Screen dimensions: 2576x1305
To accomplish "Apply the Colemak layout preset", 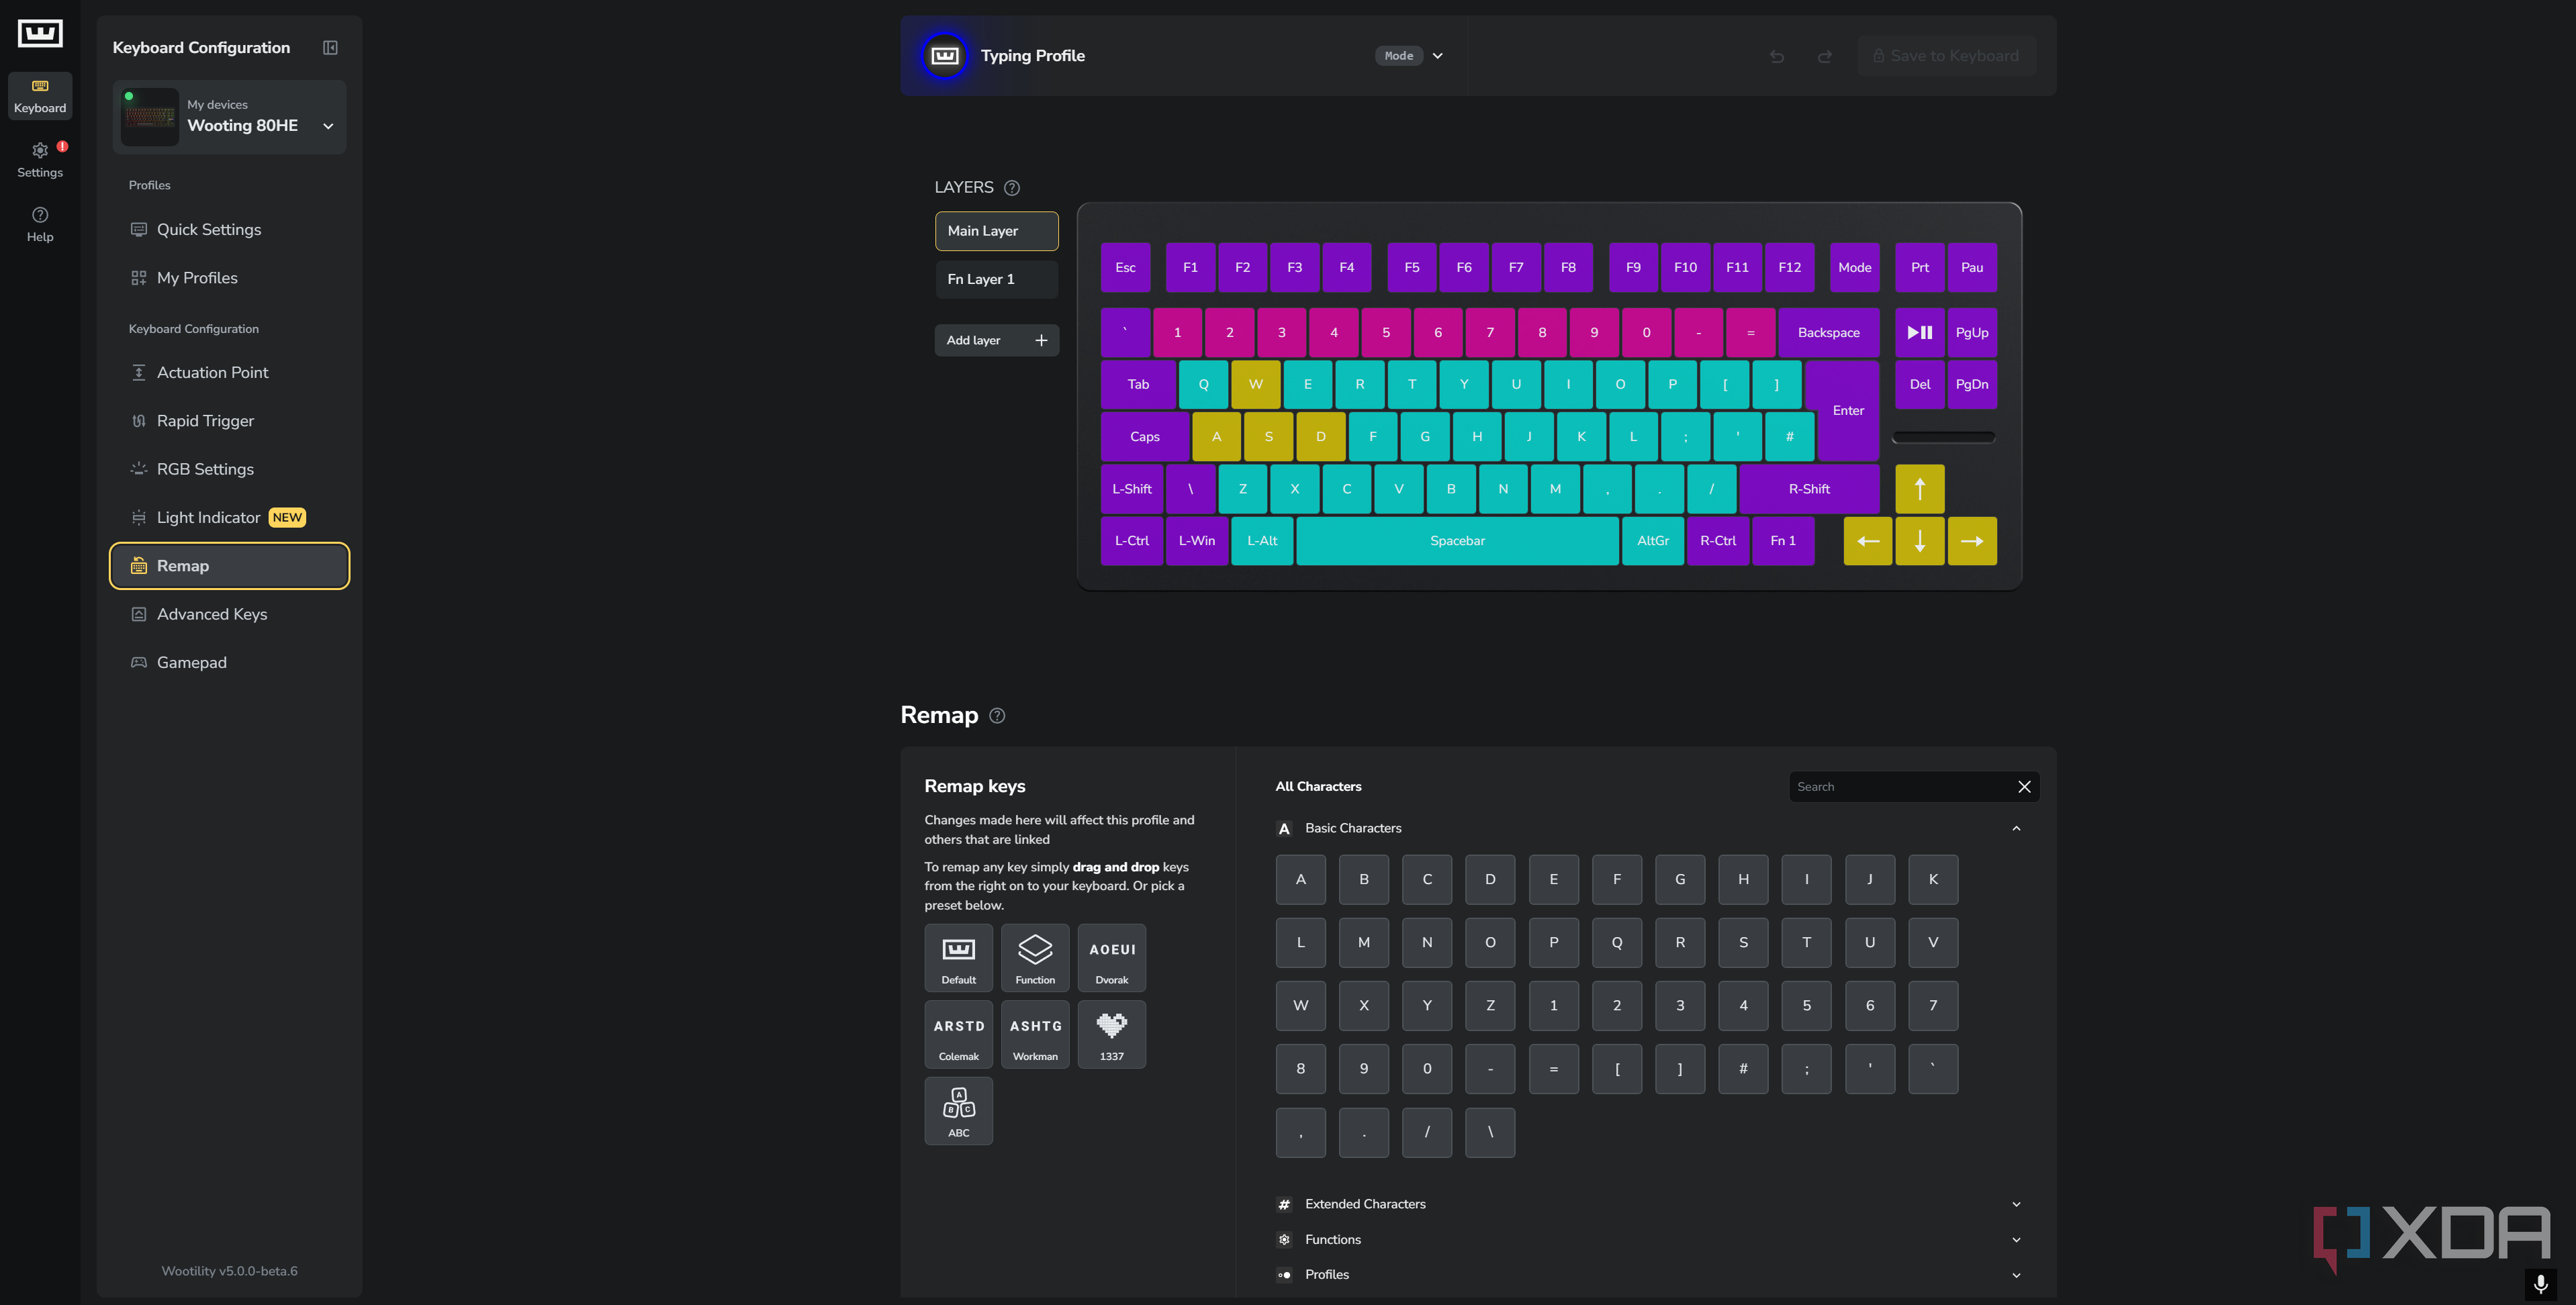I will [958, 1034].
